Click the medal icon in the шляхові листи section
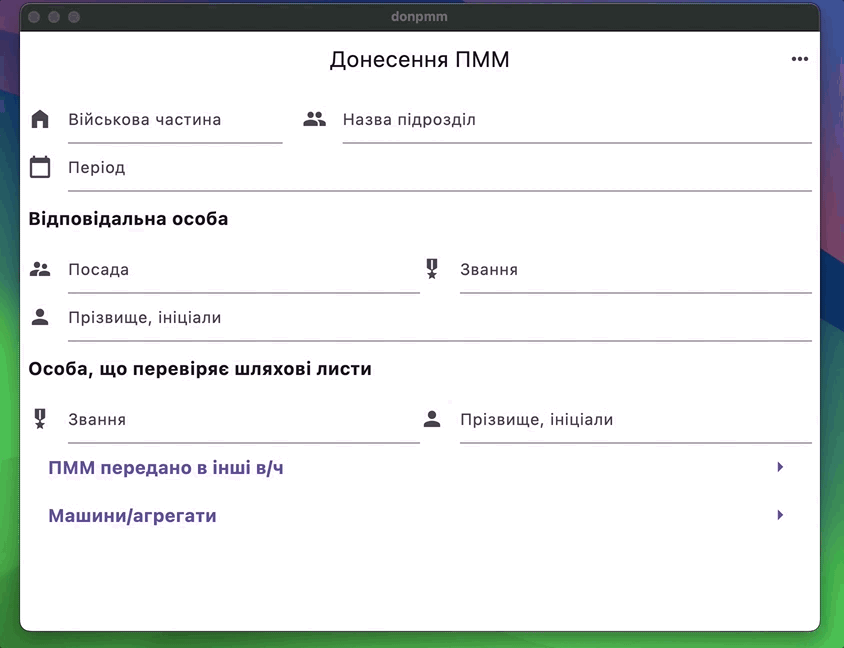 tap(40, 419)
